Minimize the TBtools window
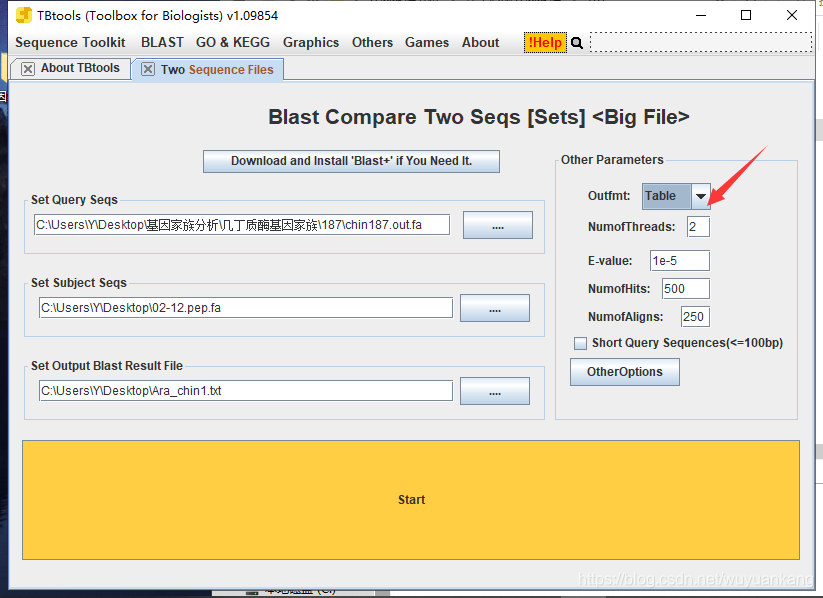 [701, 15]
